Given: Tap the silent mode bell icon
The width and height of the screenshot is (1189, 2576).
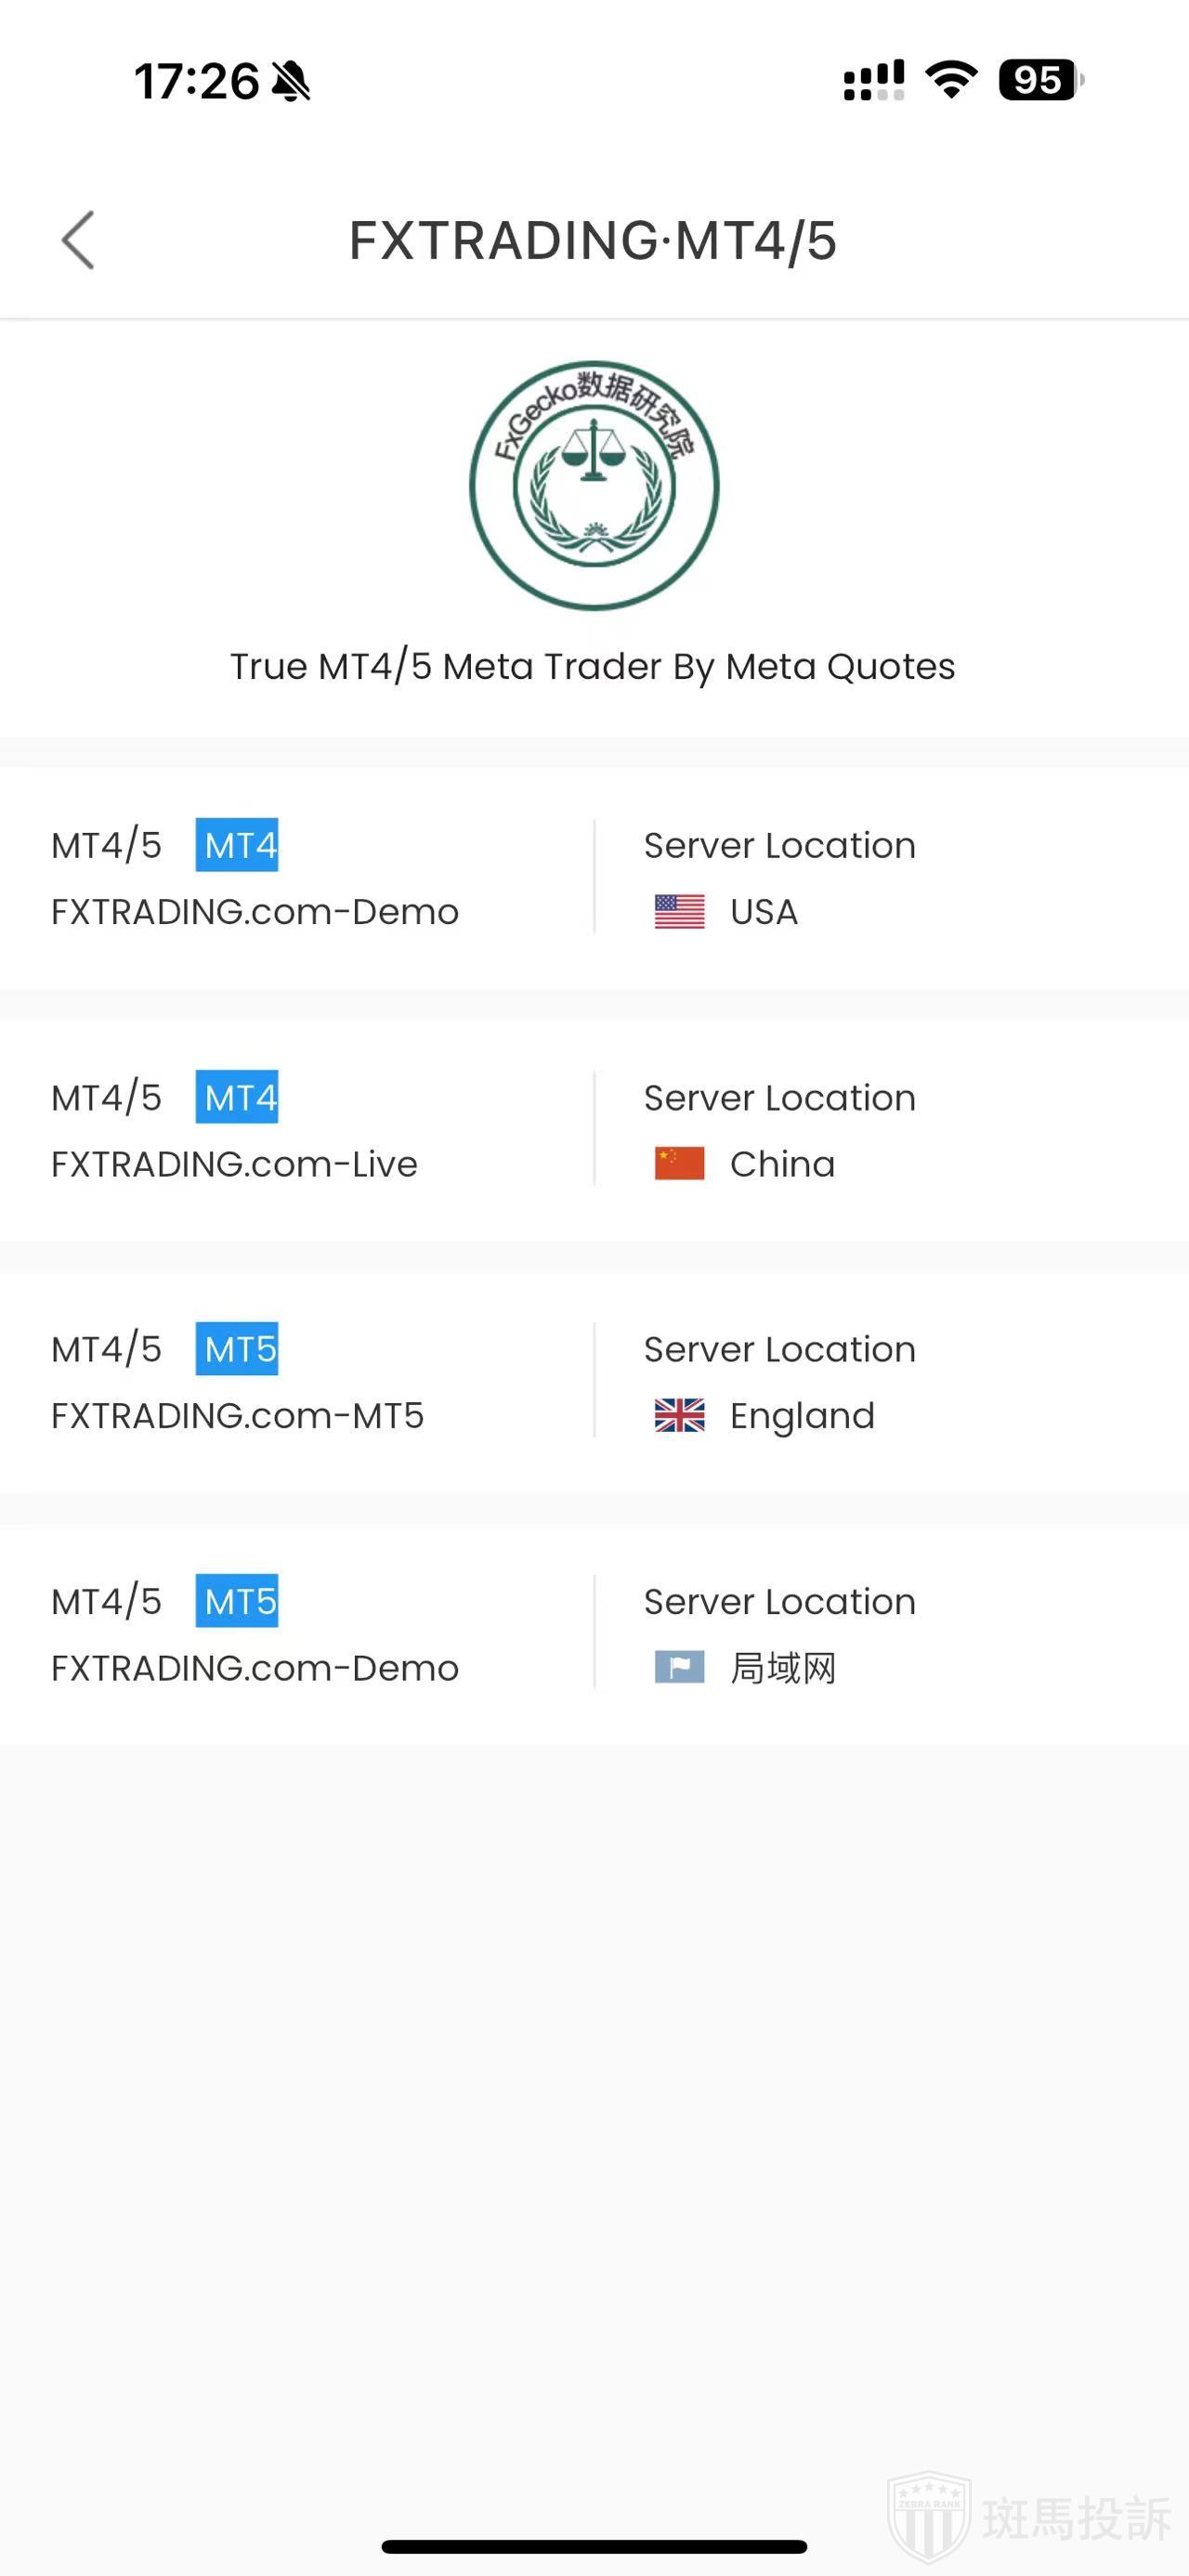Looking at the screenshot, I should click(291, 81).
